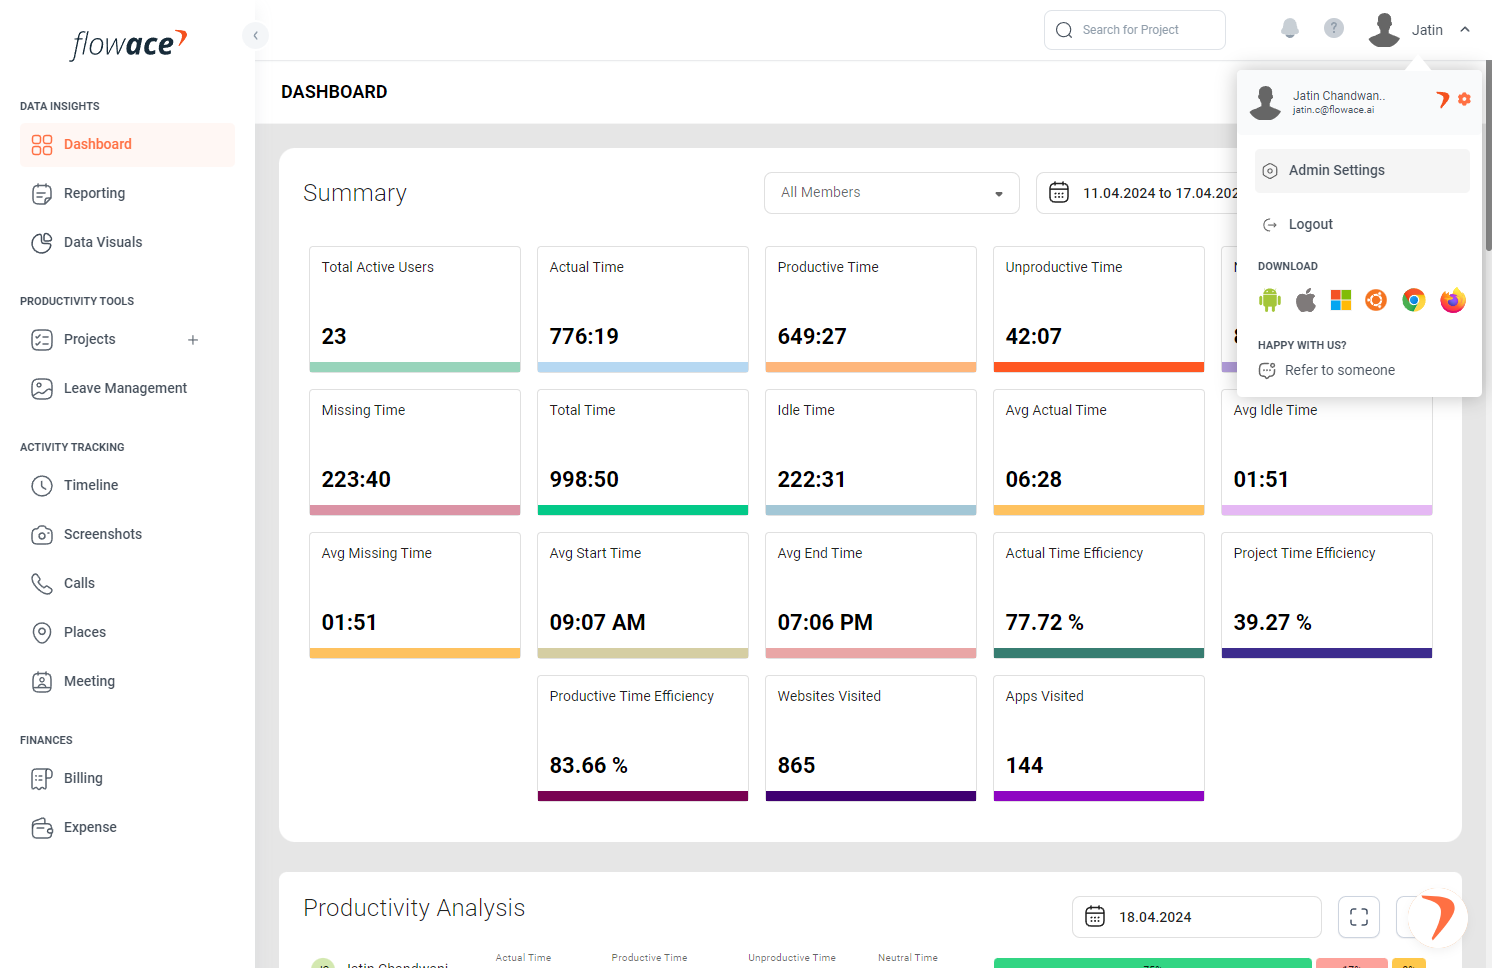Focus the Search for Project field
The image size is (1492, 968).
[x=1135, y=30]
